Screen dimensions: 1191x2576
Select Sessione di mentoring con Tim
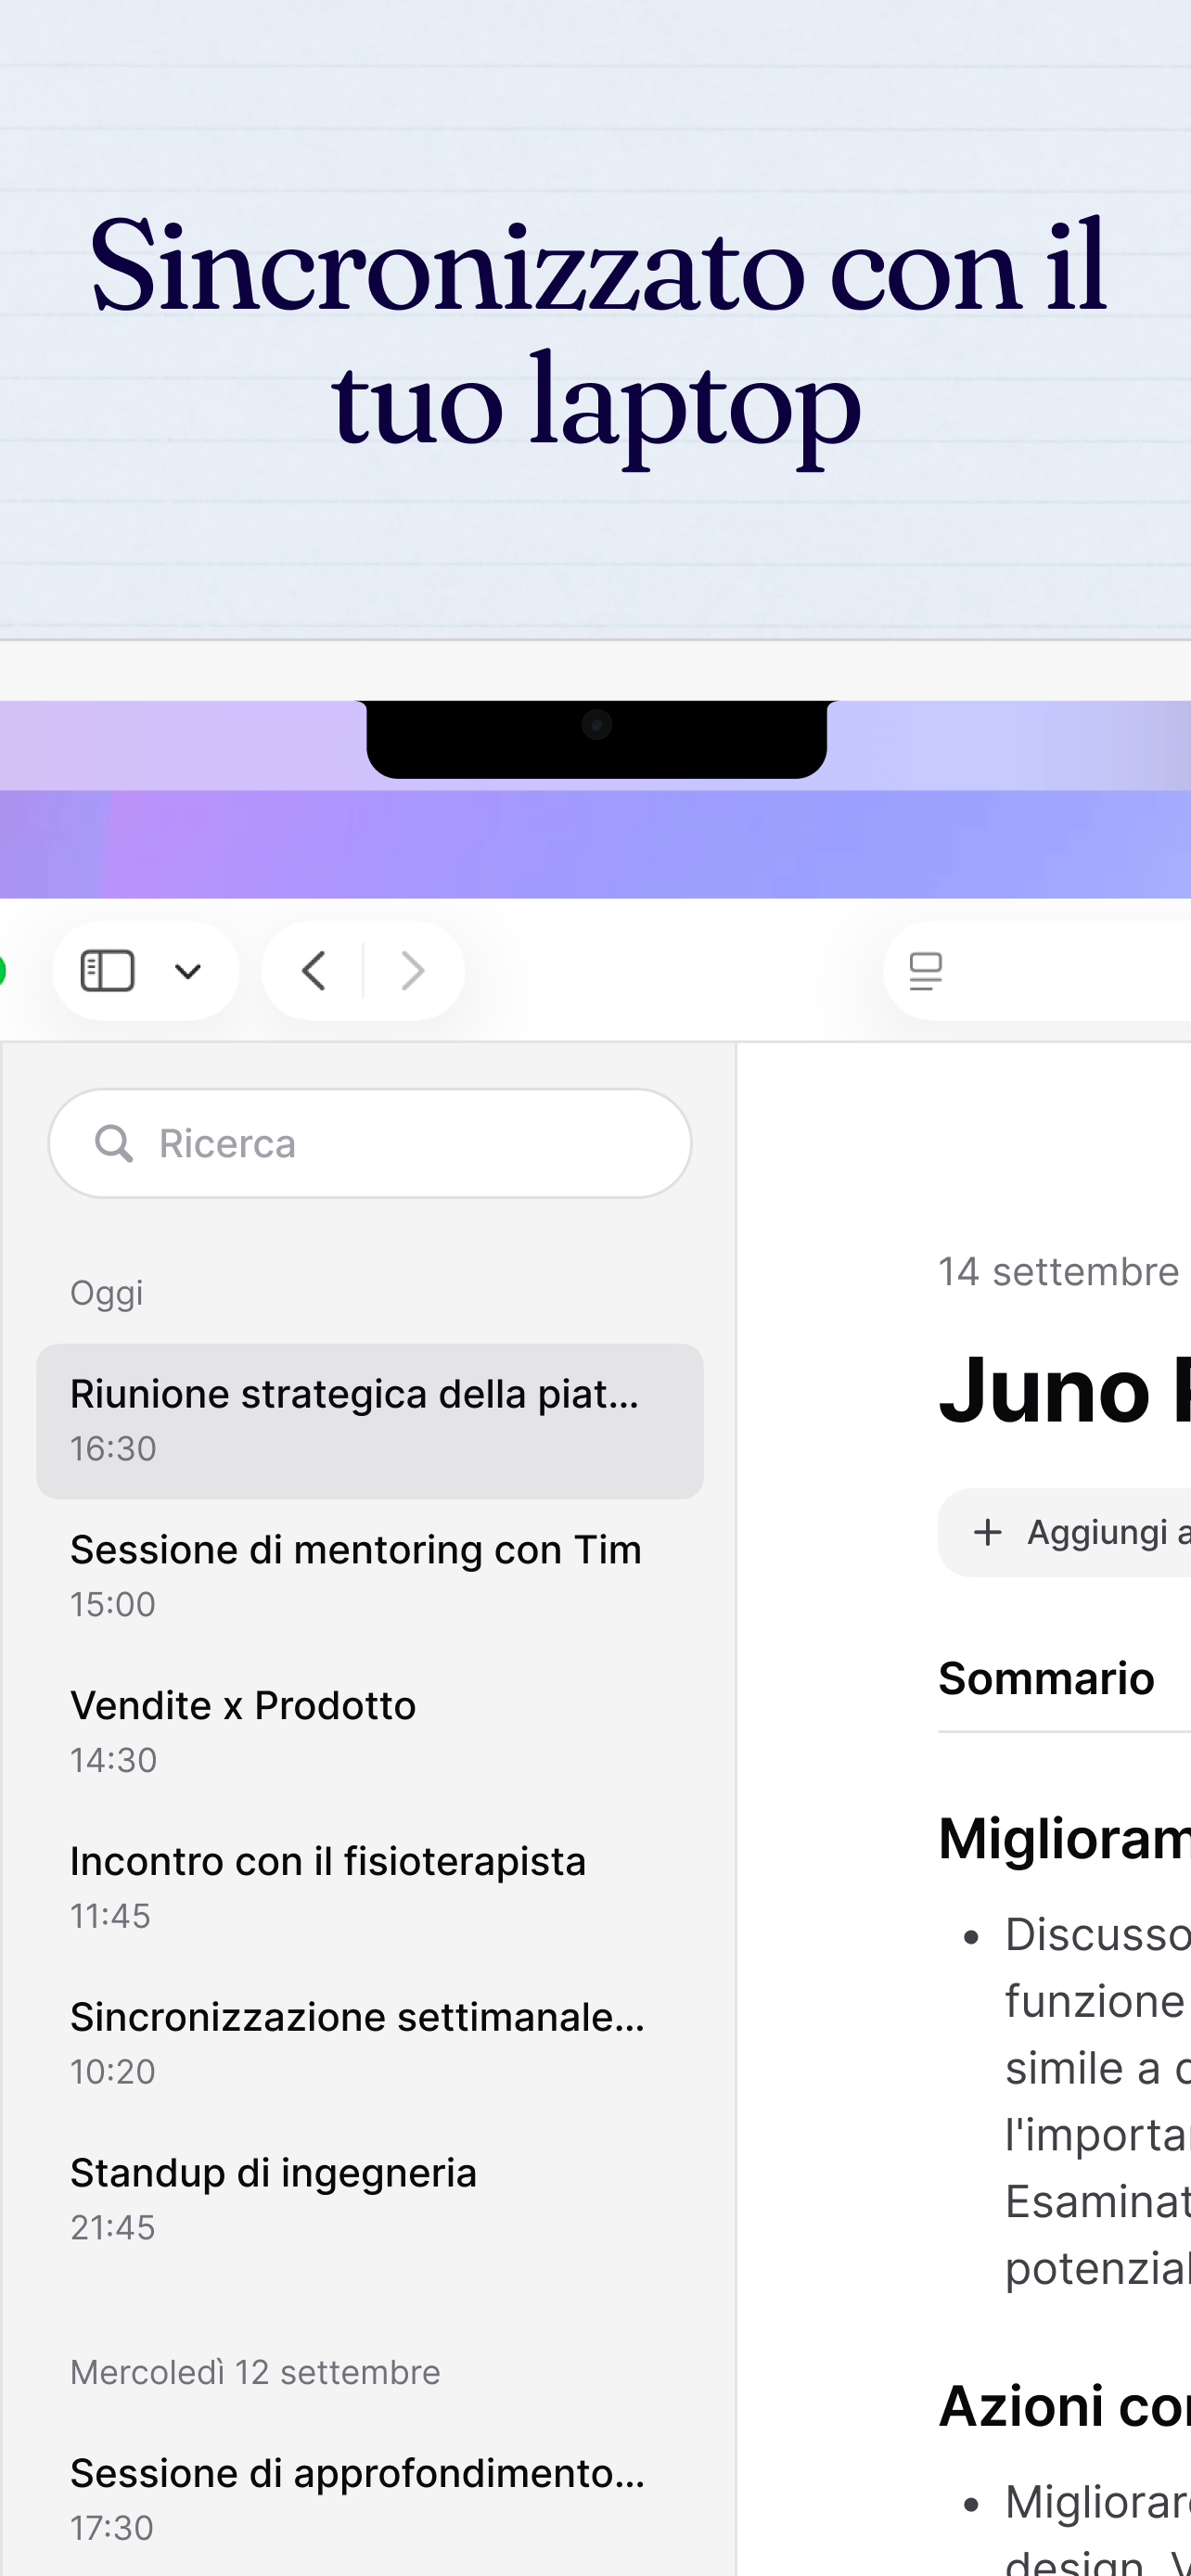(x=370, y=1576)
